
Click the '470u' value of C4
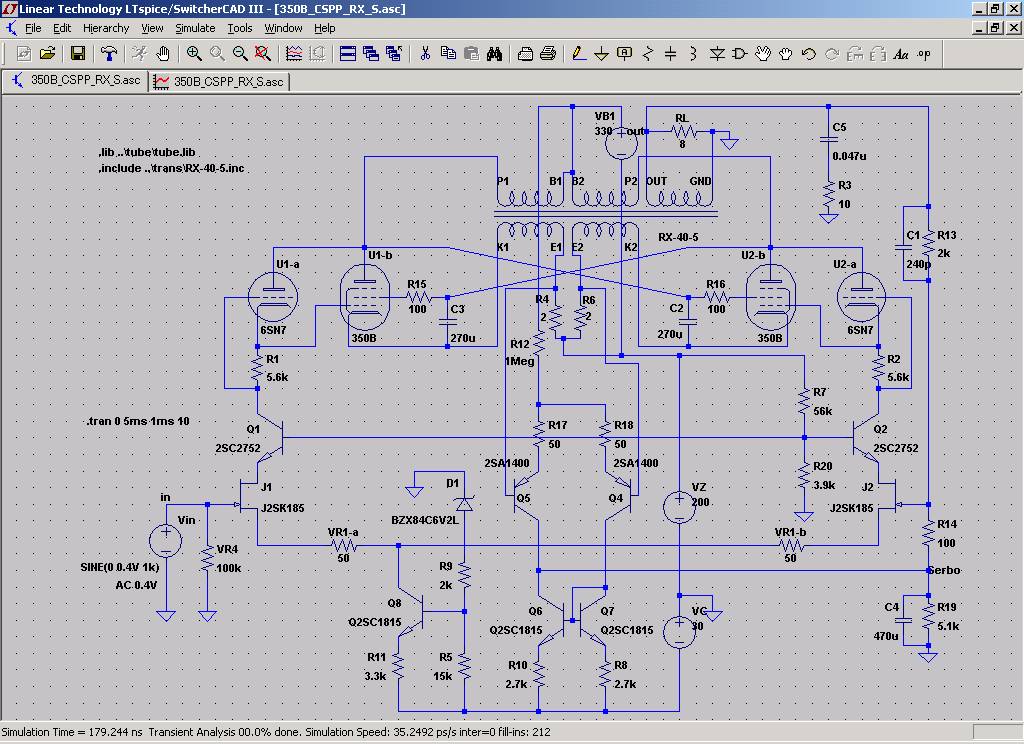(886, 636)
